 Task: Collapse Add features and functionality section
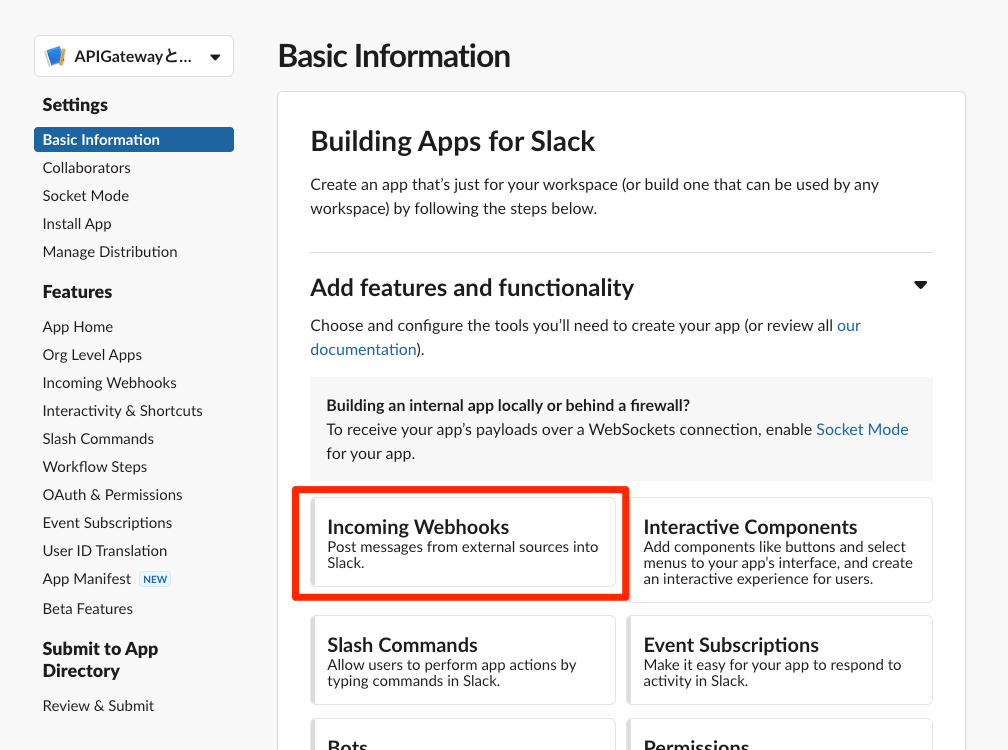pos(920,286)
